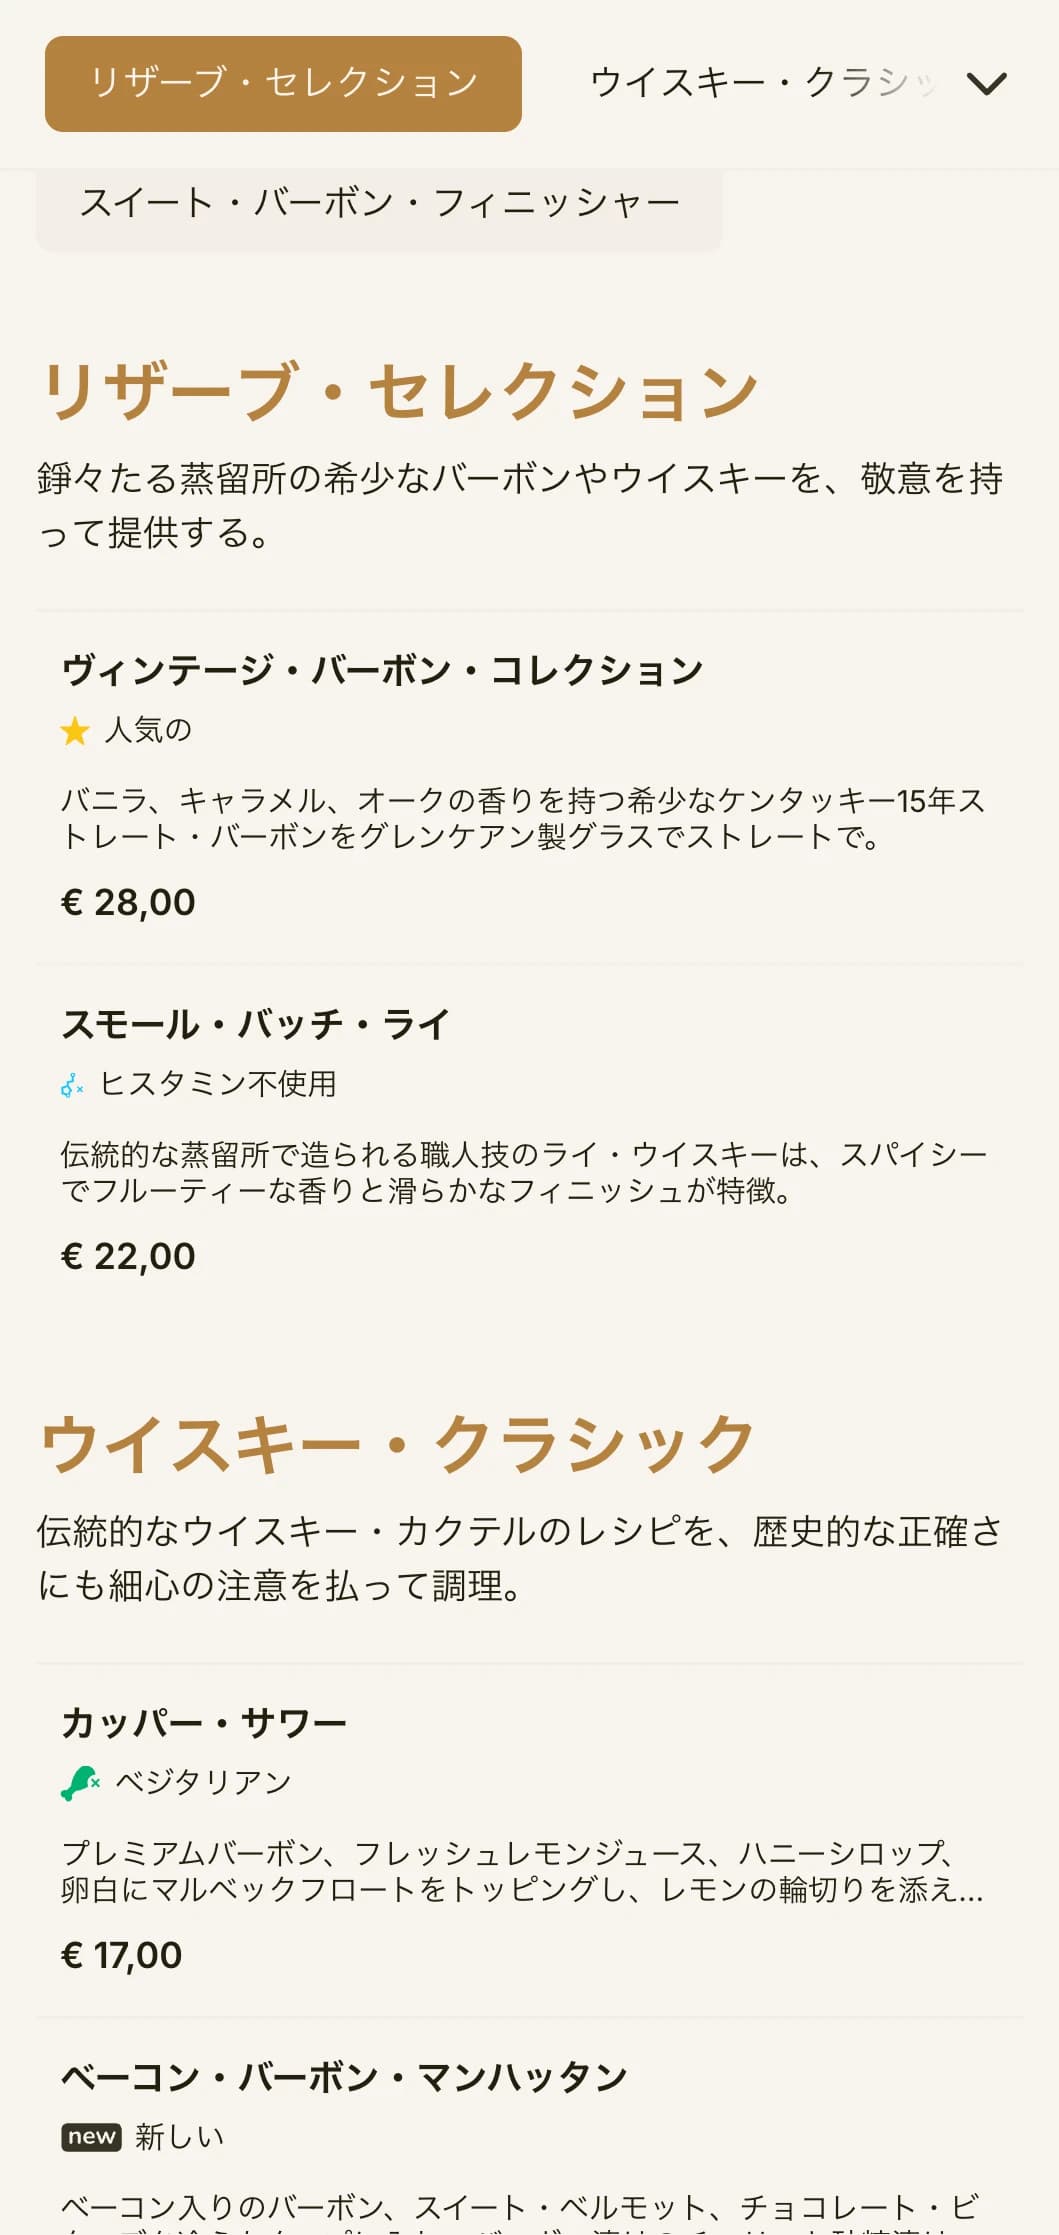Click the € 22,00 price
The height and width of the screenshot is (2235, 1059).
click(128, 1257)
